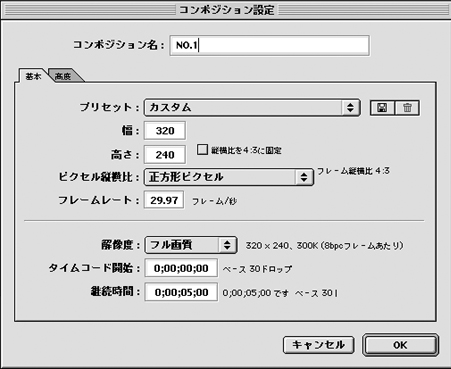Image resolution: width=451 pixels, height=369 pixels.
Task: Click the 高さ field showing 240
Action: point(165,155)
